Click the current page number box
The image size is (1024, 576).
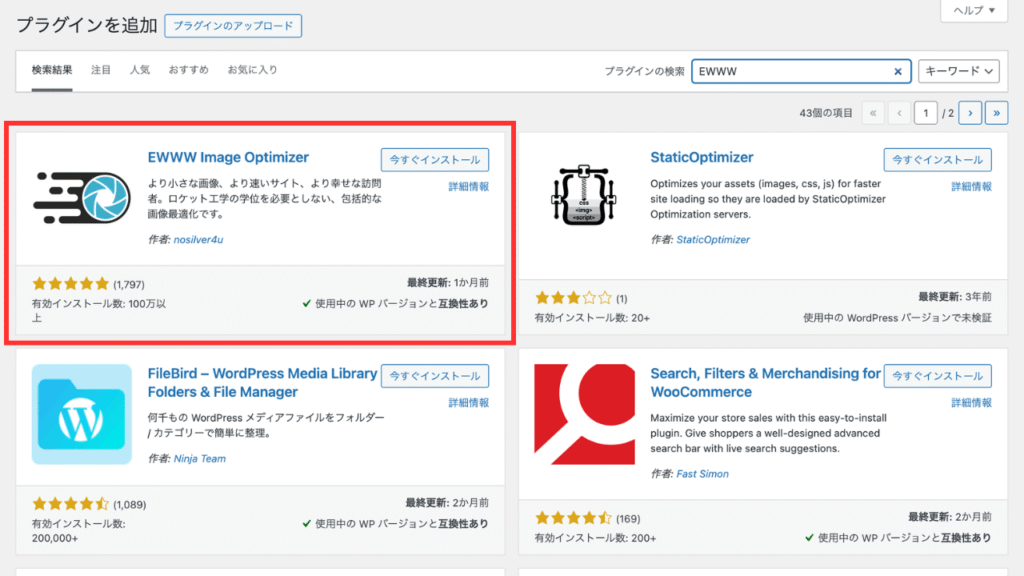[926, 114]
